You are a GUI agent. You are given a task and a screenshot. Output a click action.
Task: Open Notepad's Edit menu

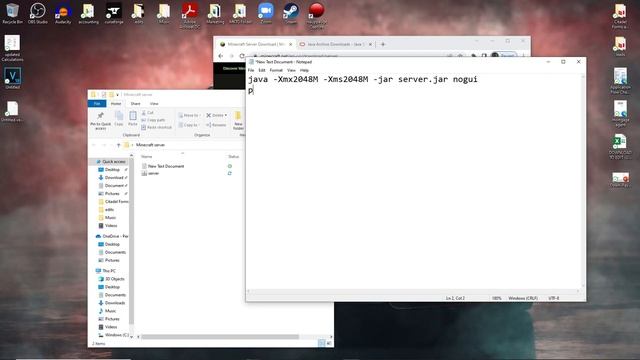262,70
